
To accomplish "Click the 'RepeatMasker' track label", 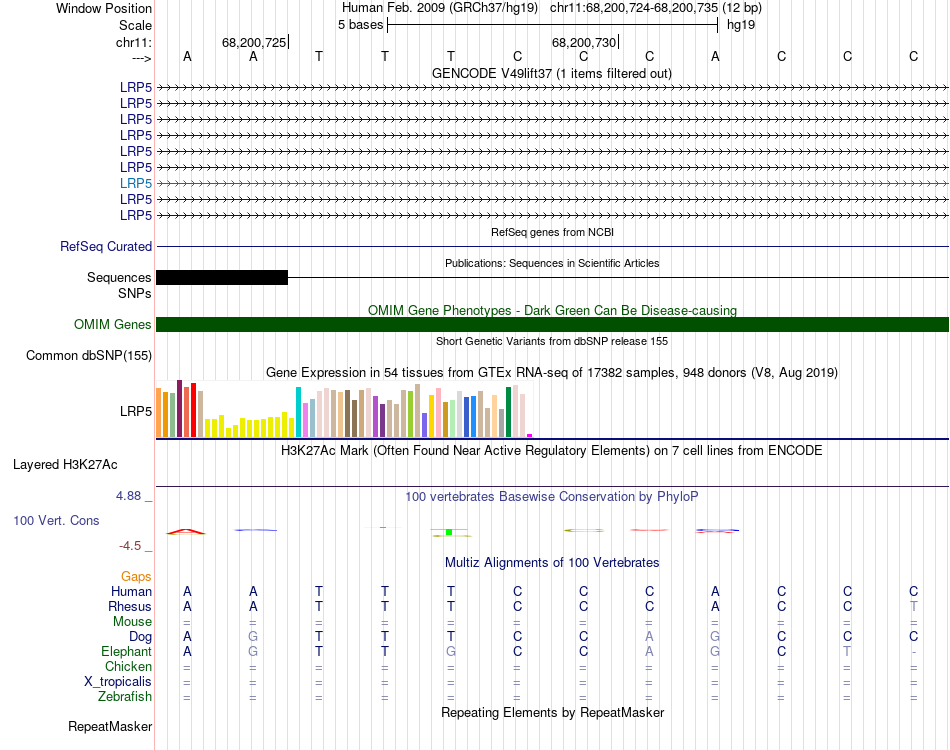I will point(110,726).
